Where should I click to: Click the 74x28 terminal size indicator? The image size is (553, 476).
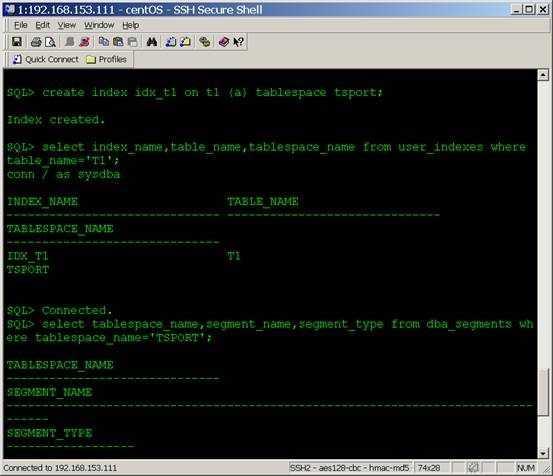429,468
